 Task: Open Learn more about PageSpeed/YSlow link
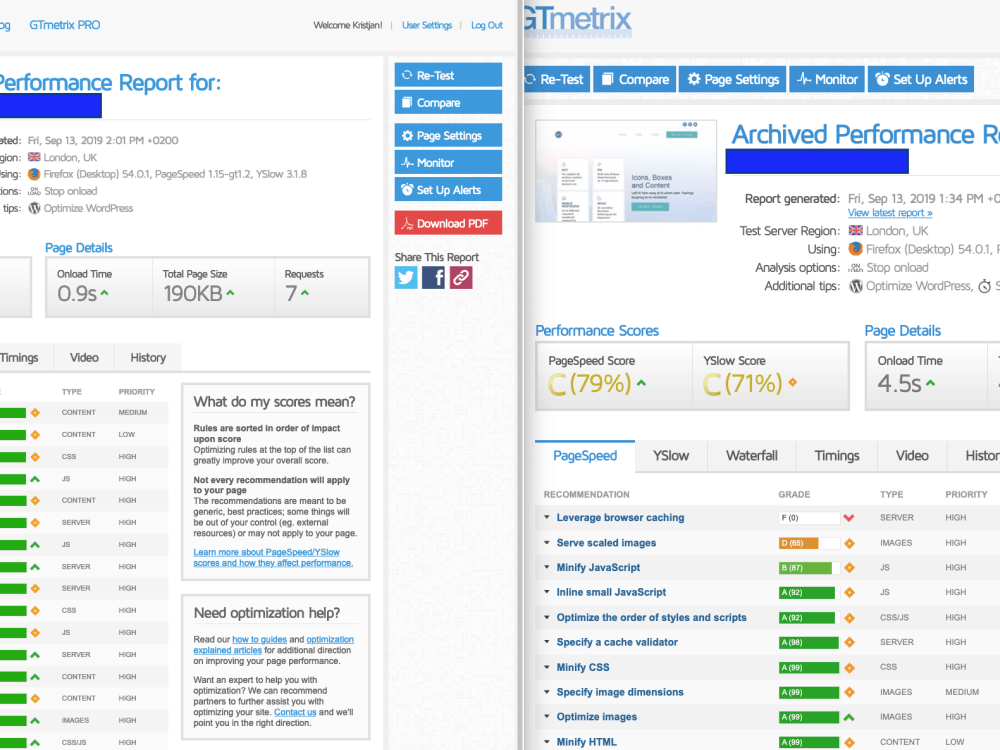(273, 557)
